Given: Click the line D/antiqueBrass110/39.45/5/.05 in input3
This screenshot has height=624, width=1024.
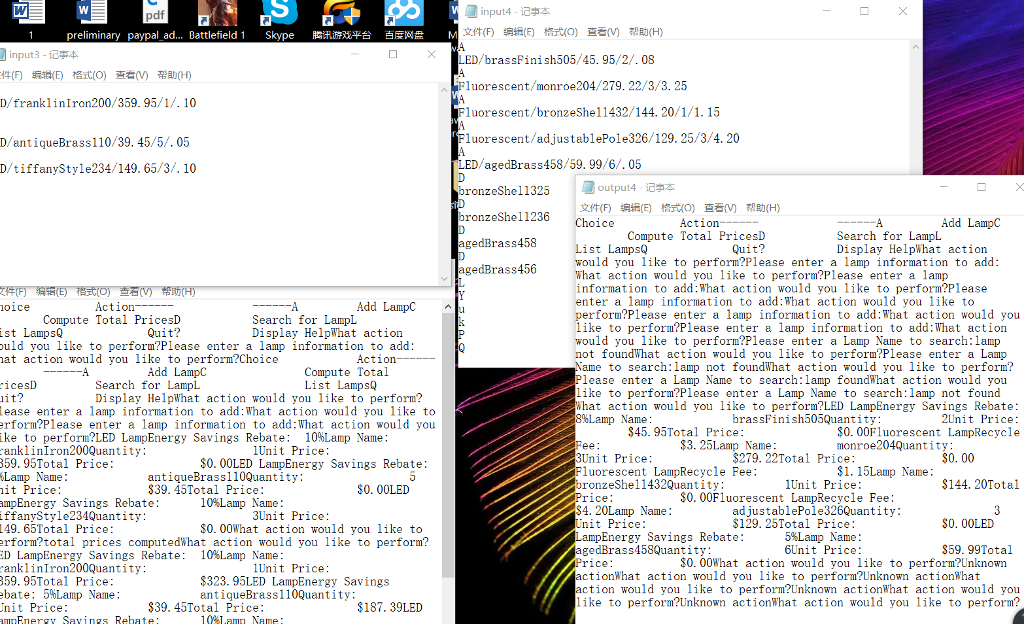Looking at the screenshot, I should [95, 142].
